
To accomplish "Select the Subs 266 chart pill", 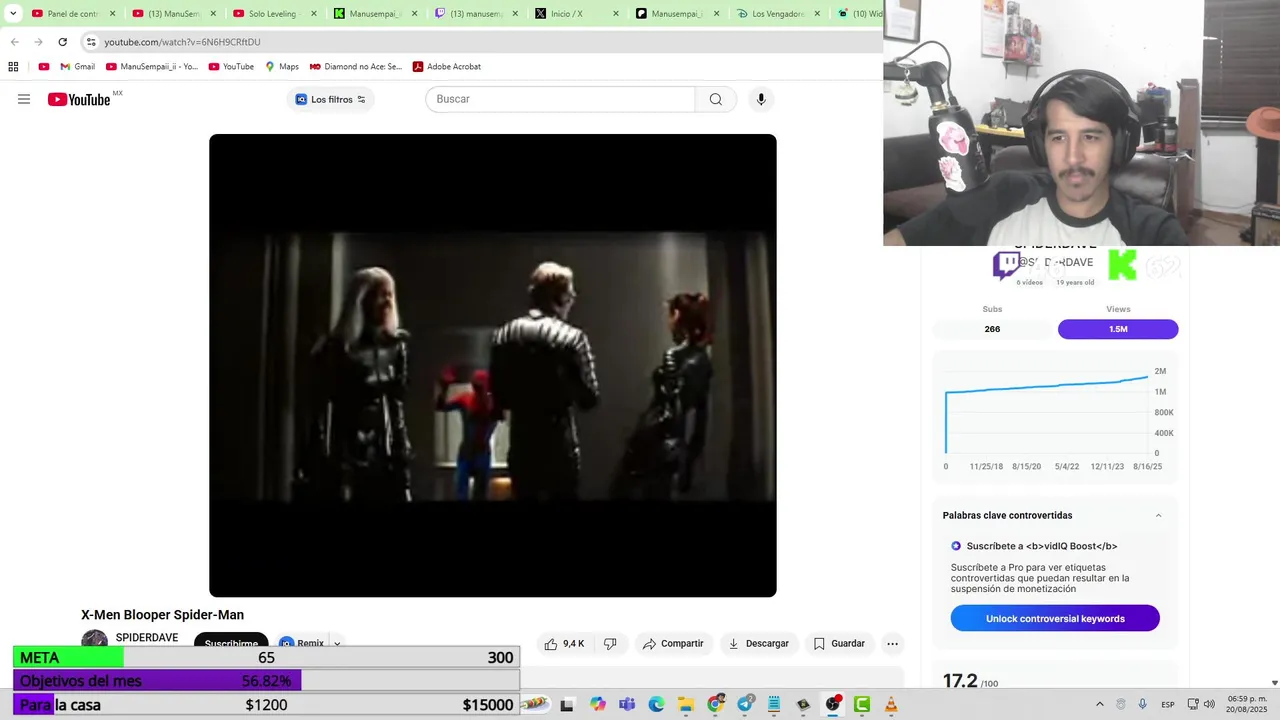I will pos(992,329).
